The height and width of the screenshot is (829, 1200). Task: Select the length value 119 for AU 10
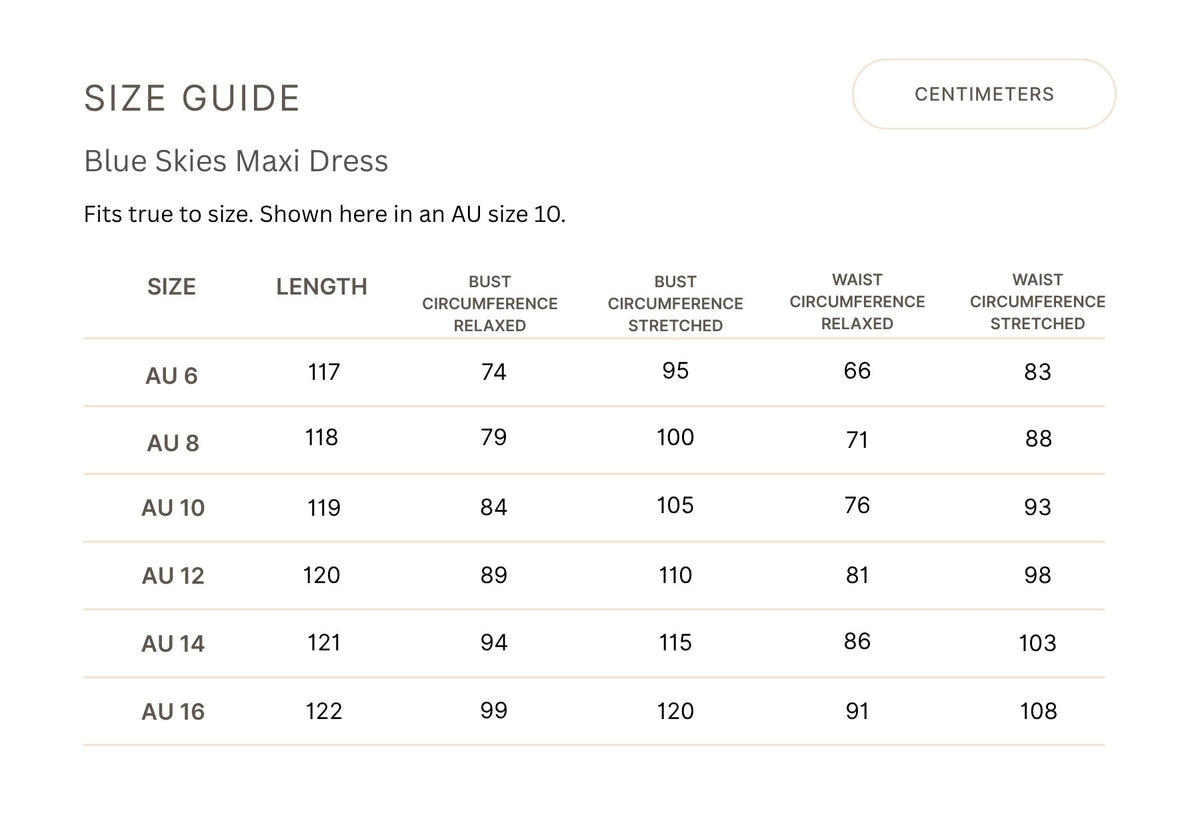click(x=322, y=508)
